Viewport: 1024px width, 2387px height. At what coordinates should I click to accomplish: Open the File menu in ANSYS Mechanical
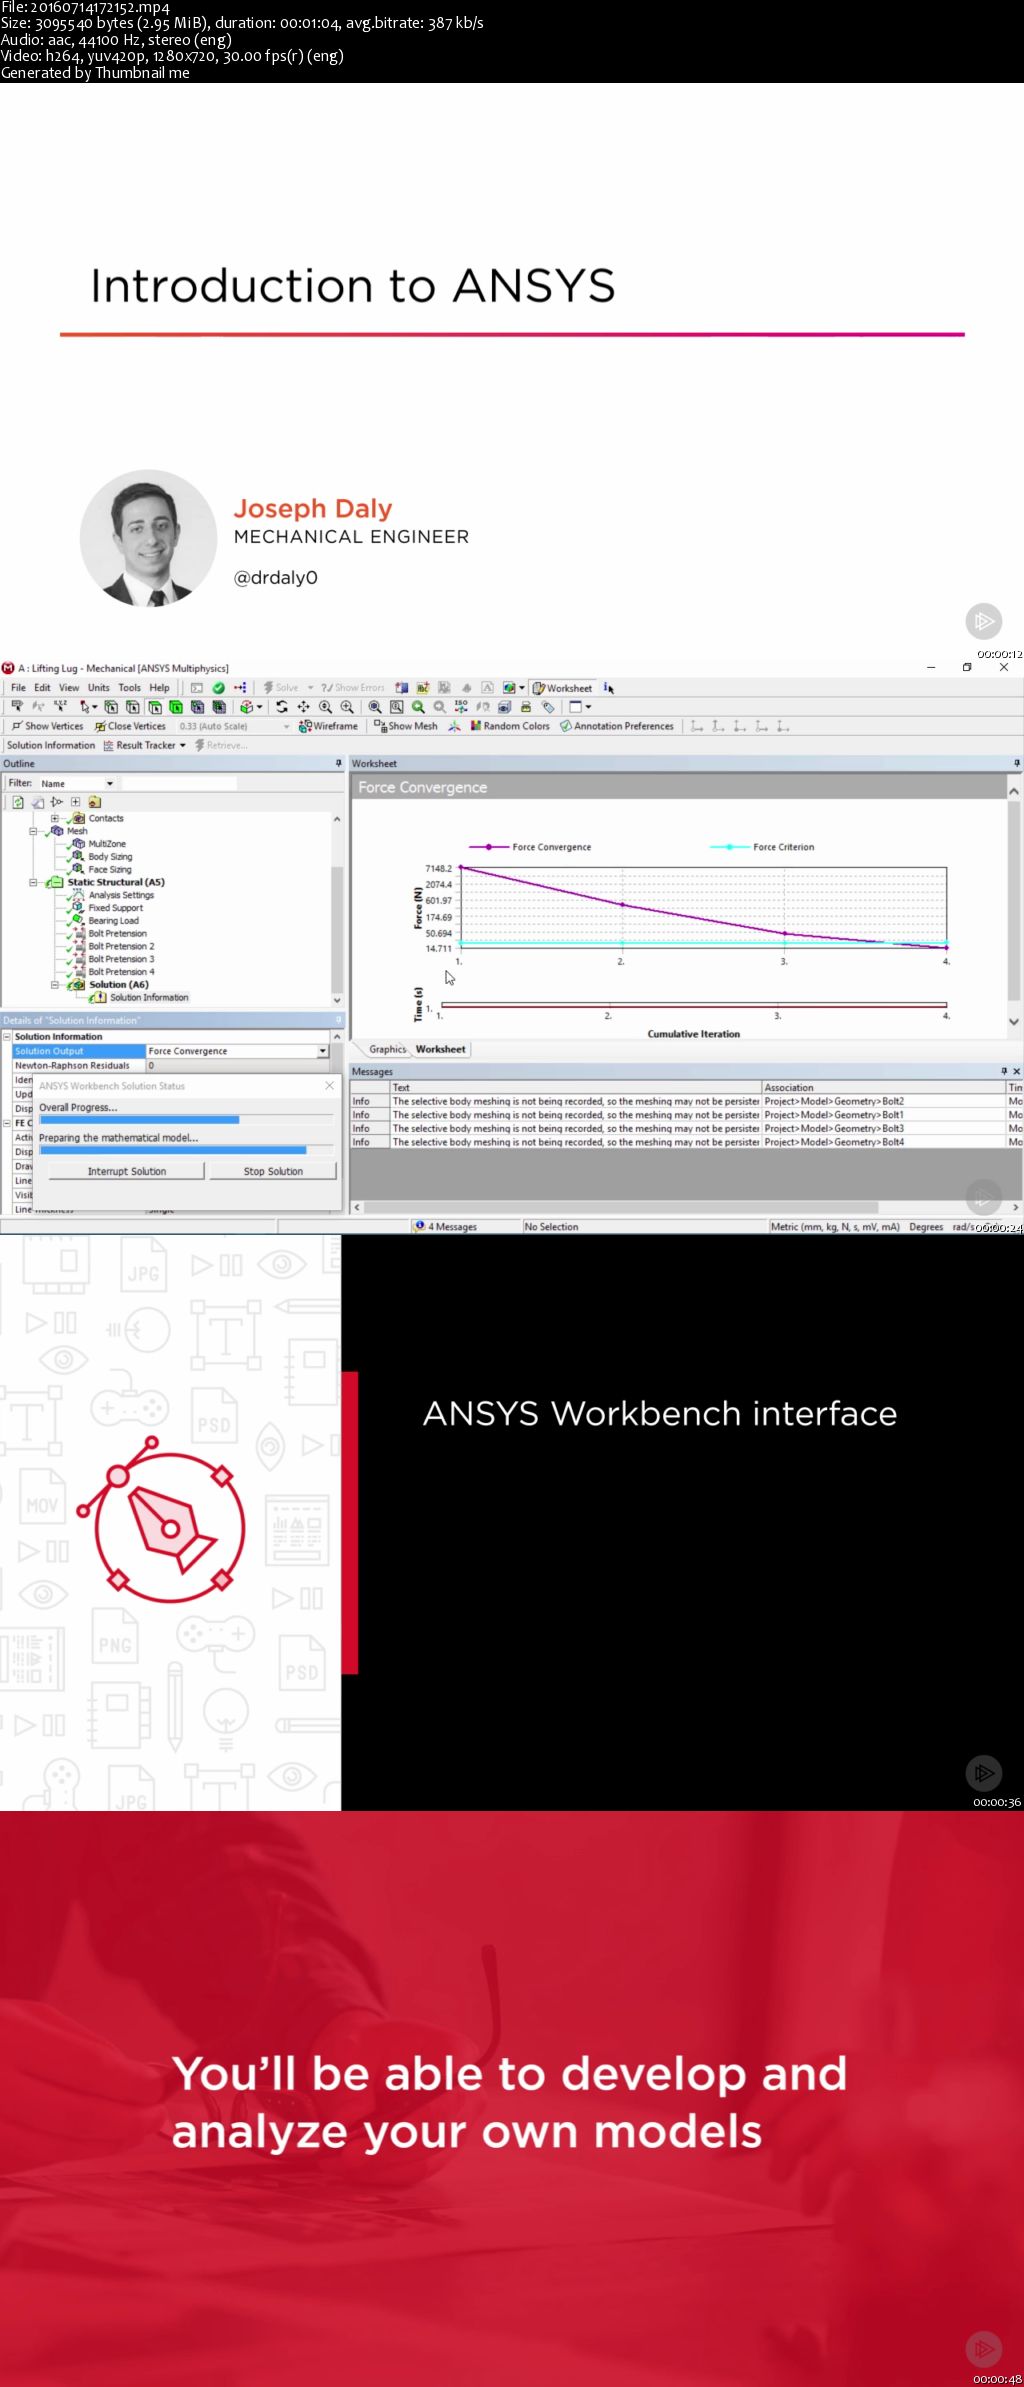coord(18,688)
